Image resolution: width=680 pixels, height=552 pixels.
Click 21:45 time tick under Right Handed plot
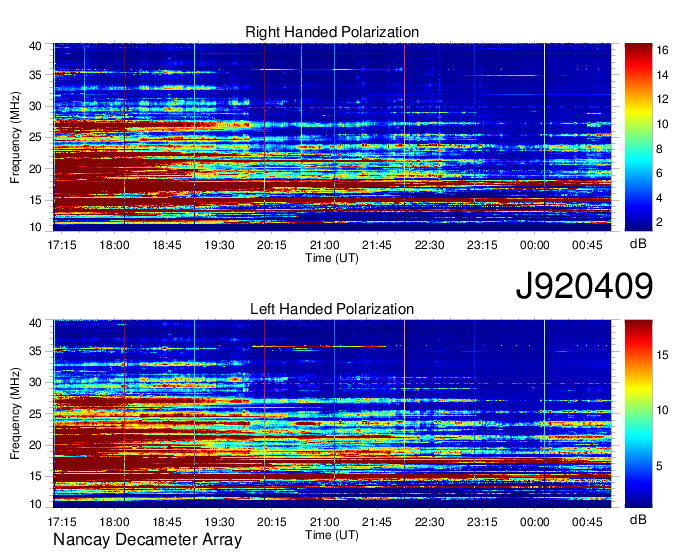pyautogui.click(x=377, y=245)
